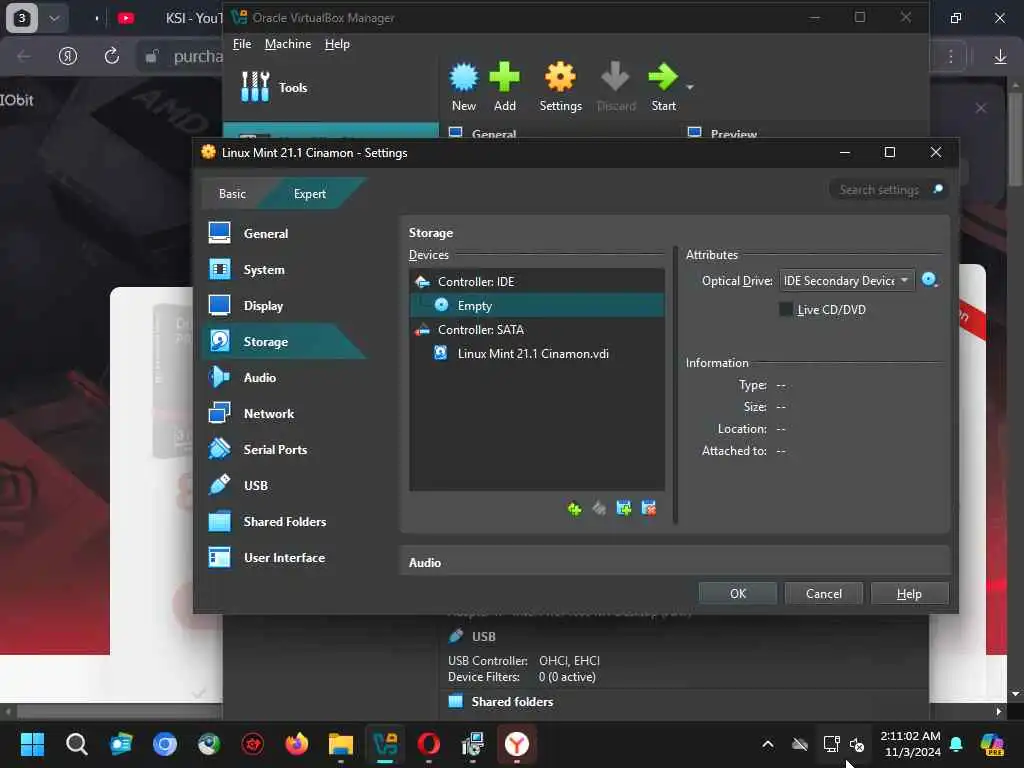Screen dimensions: 1024x768
Task: Switch to the Basic tab
Action: pos(232,193)
